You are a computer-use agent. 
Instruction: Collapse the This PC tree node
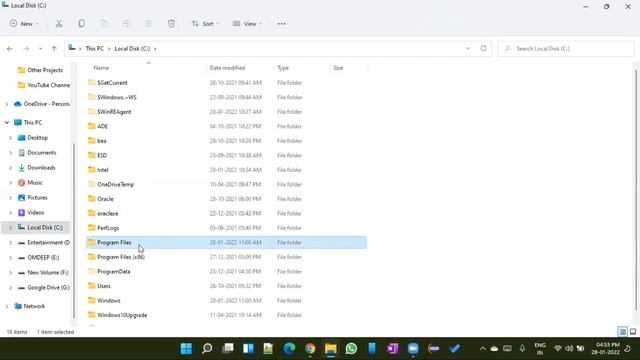(7, 122)
